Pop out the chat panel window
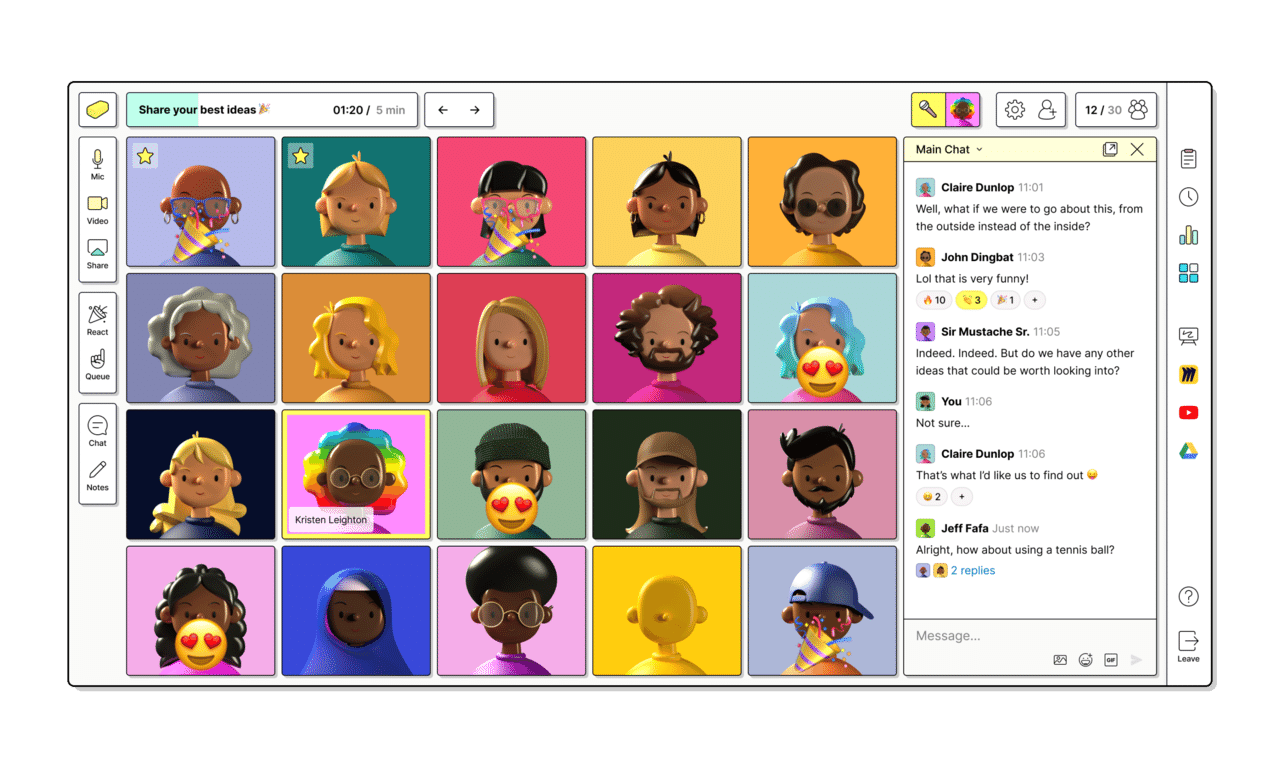 pyautogui.click(x=1110, y=149)
